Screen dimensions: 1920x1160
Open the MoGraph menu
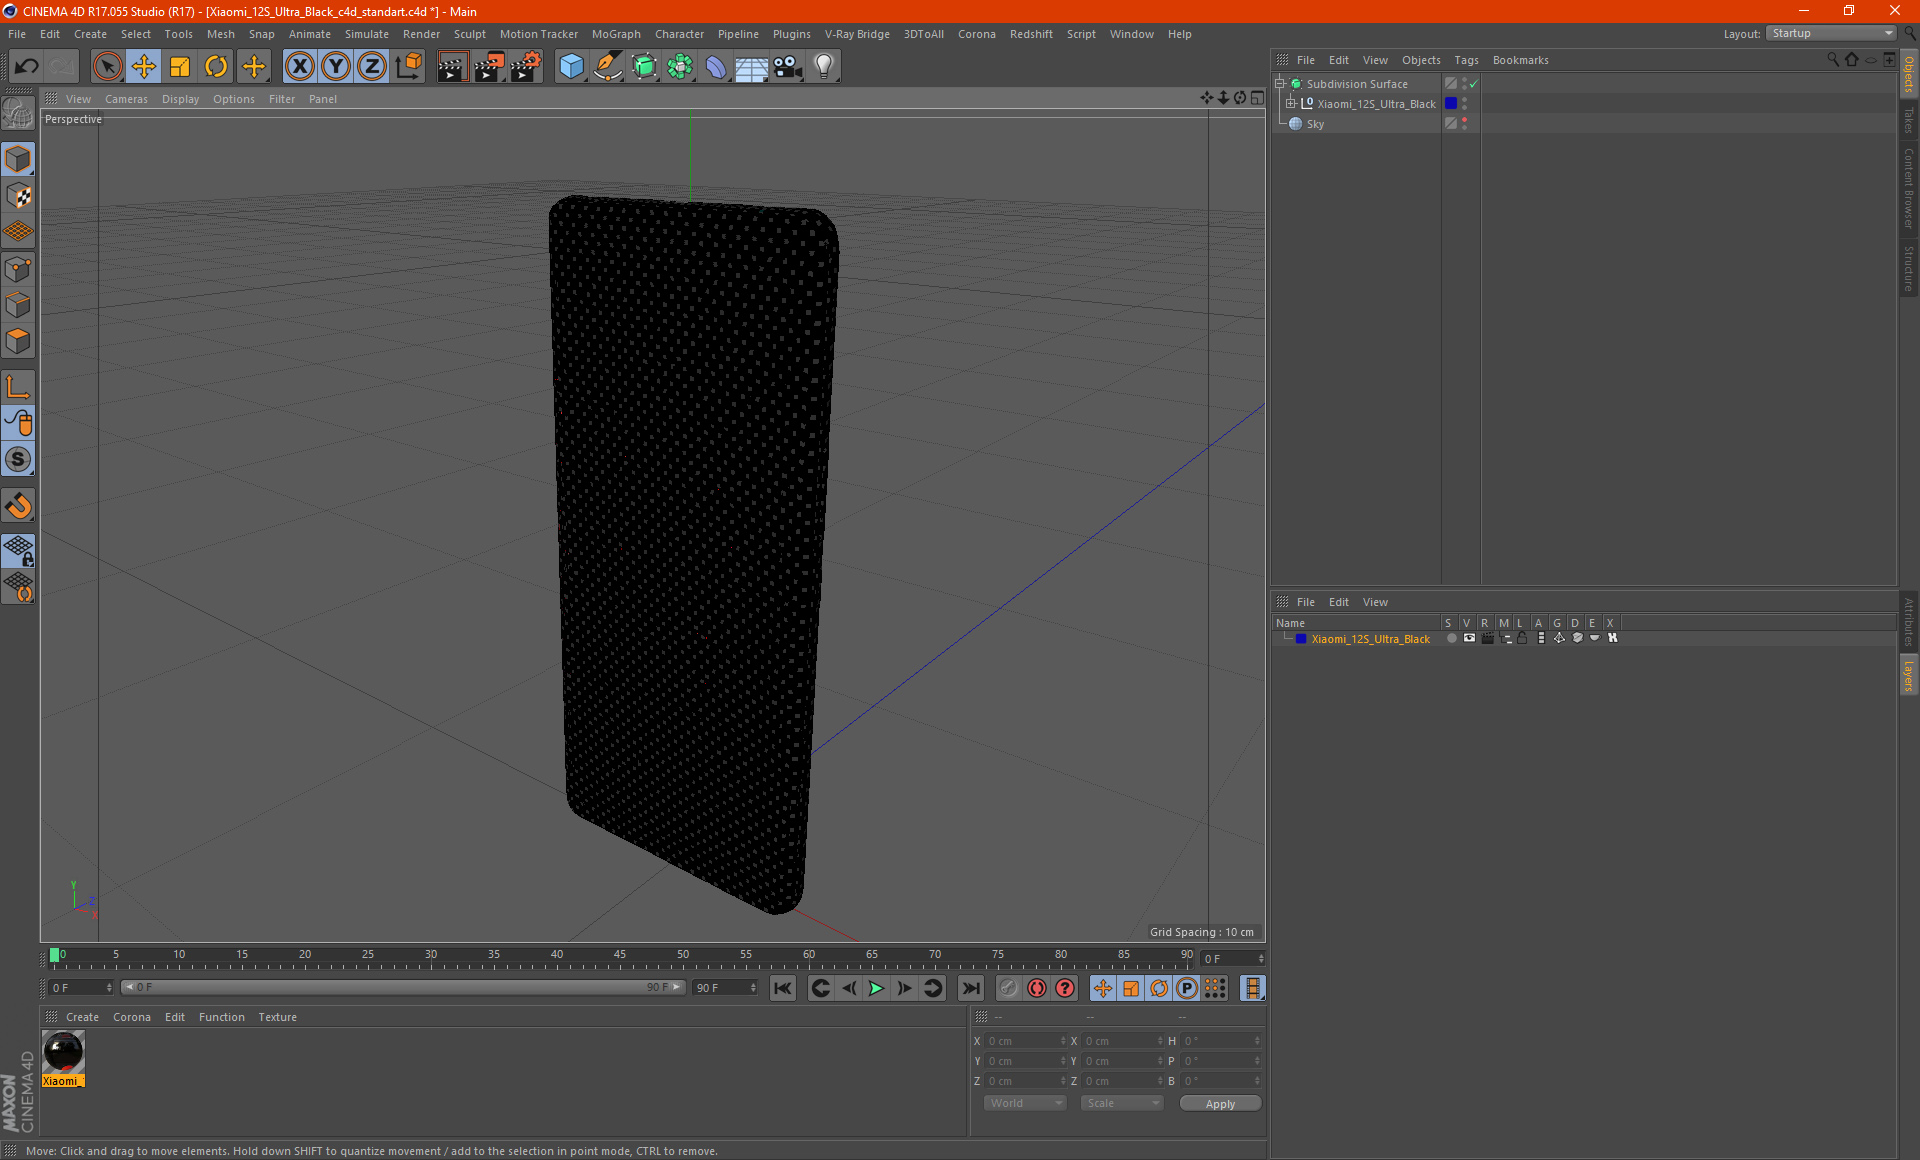click(615, 34)
